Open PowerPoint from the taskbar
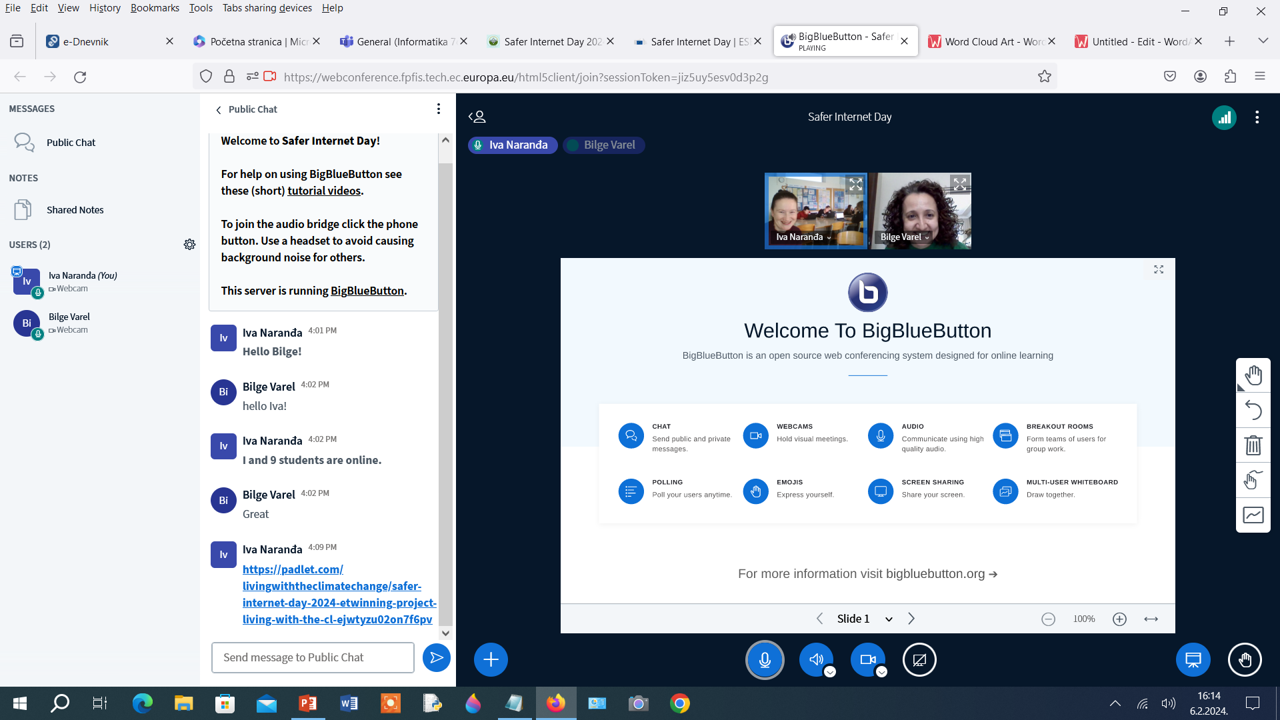 [308, 704]
